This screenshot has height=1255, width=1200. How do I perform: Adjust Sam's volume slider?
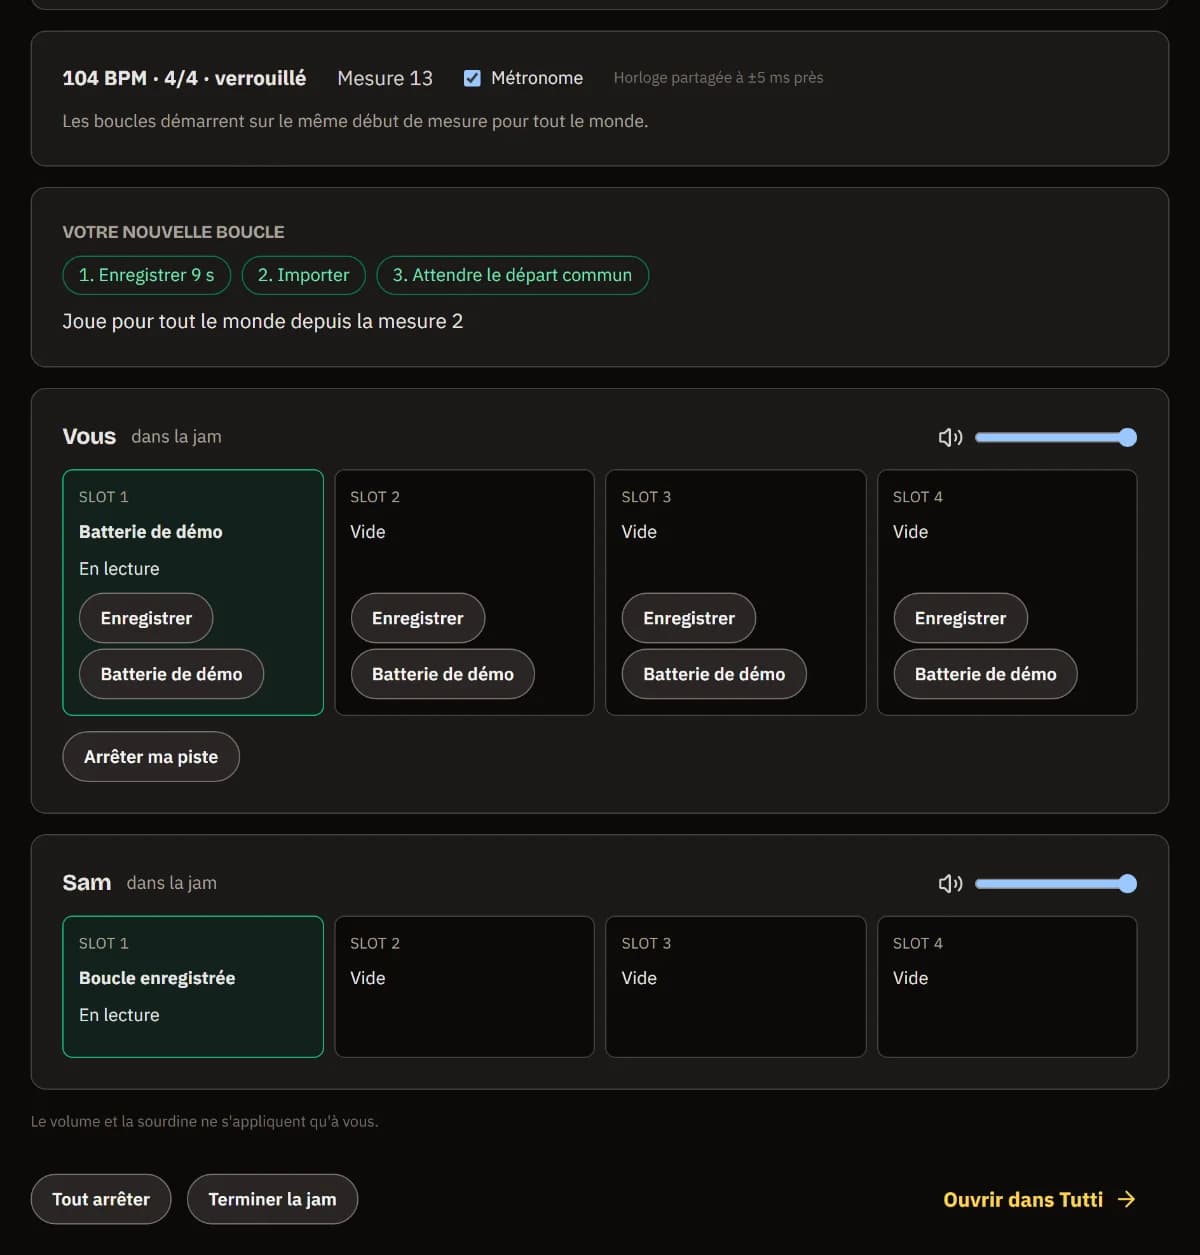pyautogui.click(x=1056, y=883)
